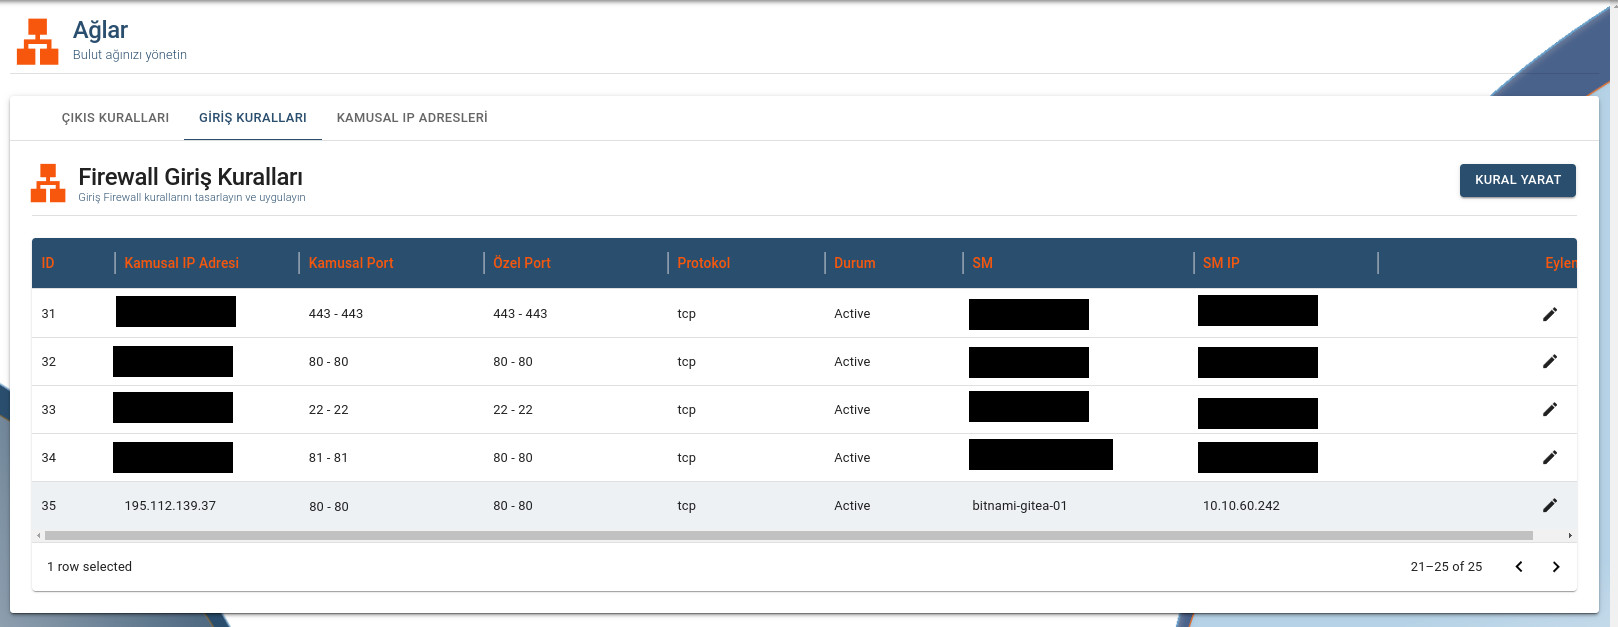Sort by Kamusal IP Adresi column

pos(181,263)
